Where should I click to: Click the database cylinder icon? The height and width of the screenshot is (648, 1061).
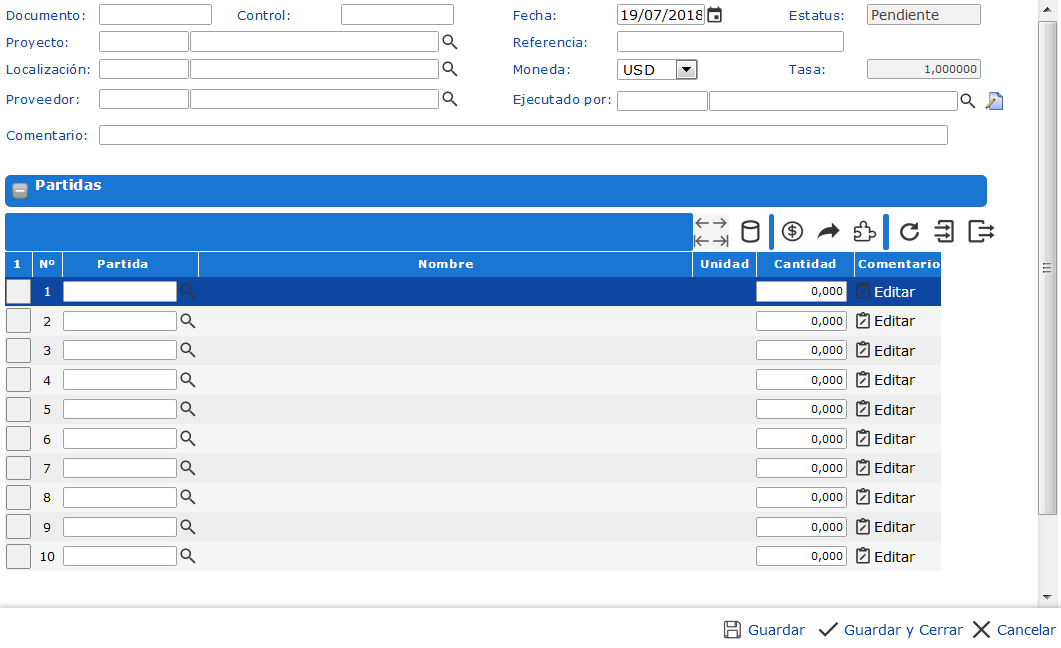[x=750, y=232]
